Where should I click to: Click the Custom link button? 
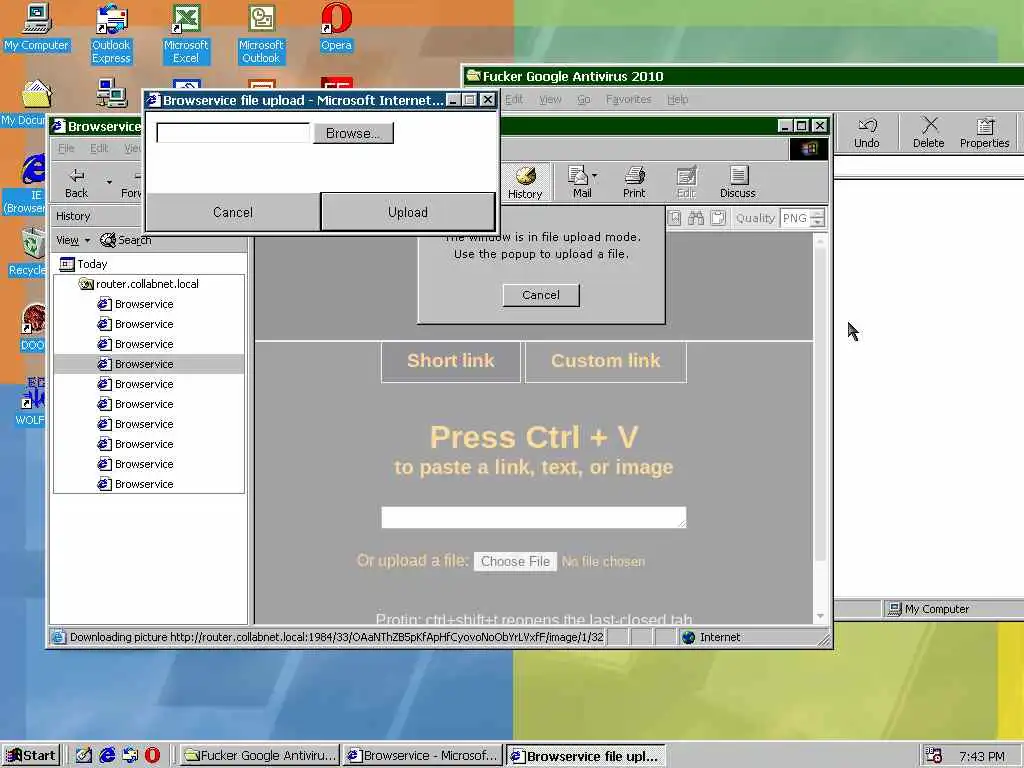pos(606,361)
